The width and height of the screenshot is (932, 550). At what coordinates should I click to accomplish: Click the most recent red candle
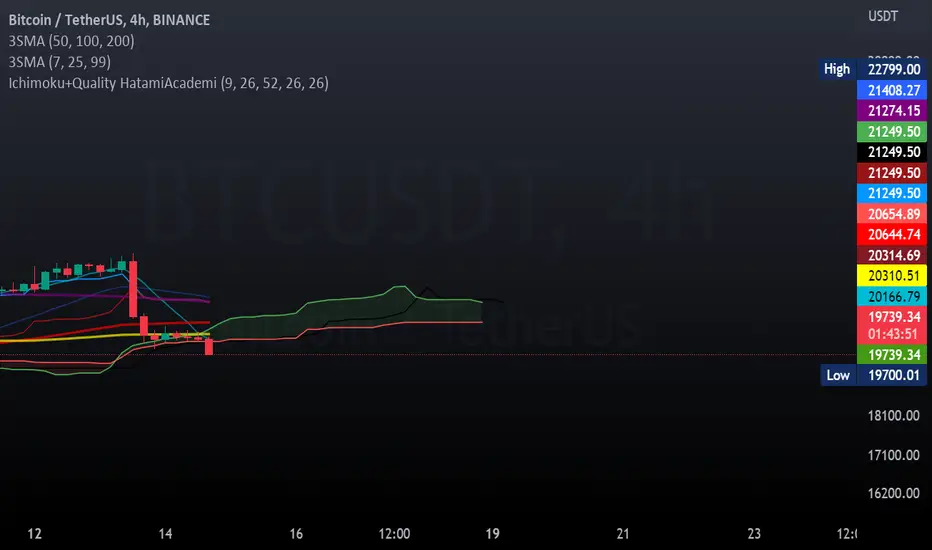[209, 347]
